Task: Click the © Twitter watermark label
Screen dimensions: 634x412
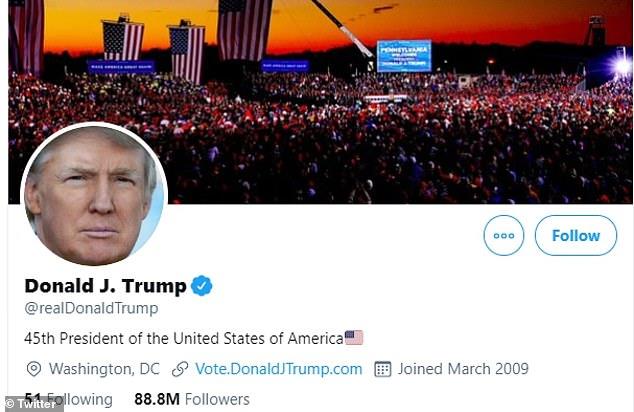Action: (31, 404)
